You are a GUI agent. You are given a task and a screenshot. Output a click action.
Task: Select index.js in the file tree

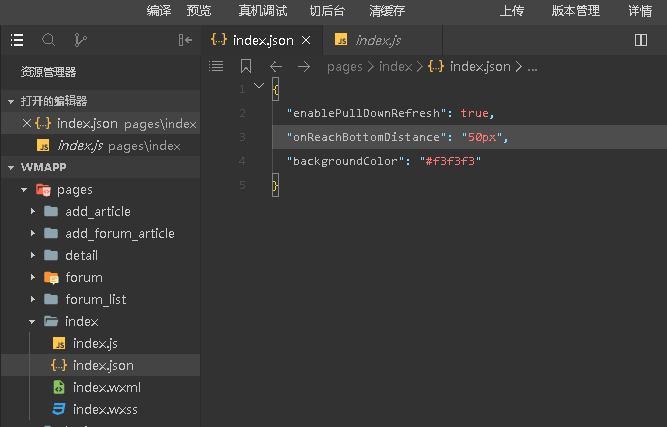(x=100, y=343)
